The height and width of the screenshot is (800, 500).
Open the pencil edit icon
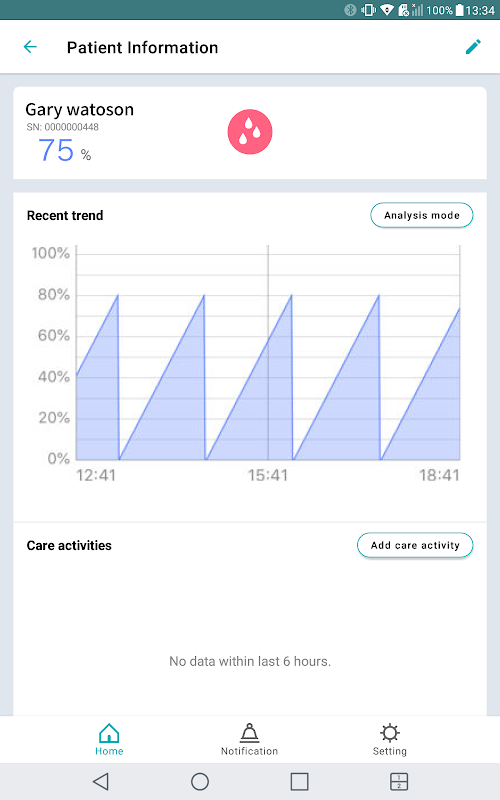point(473,47)
